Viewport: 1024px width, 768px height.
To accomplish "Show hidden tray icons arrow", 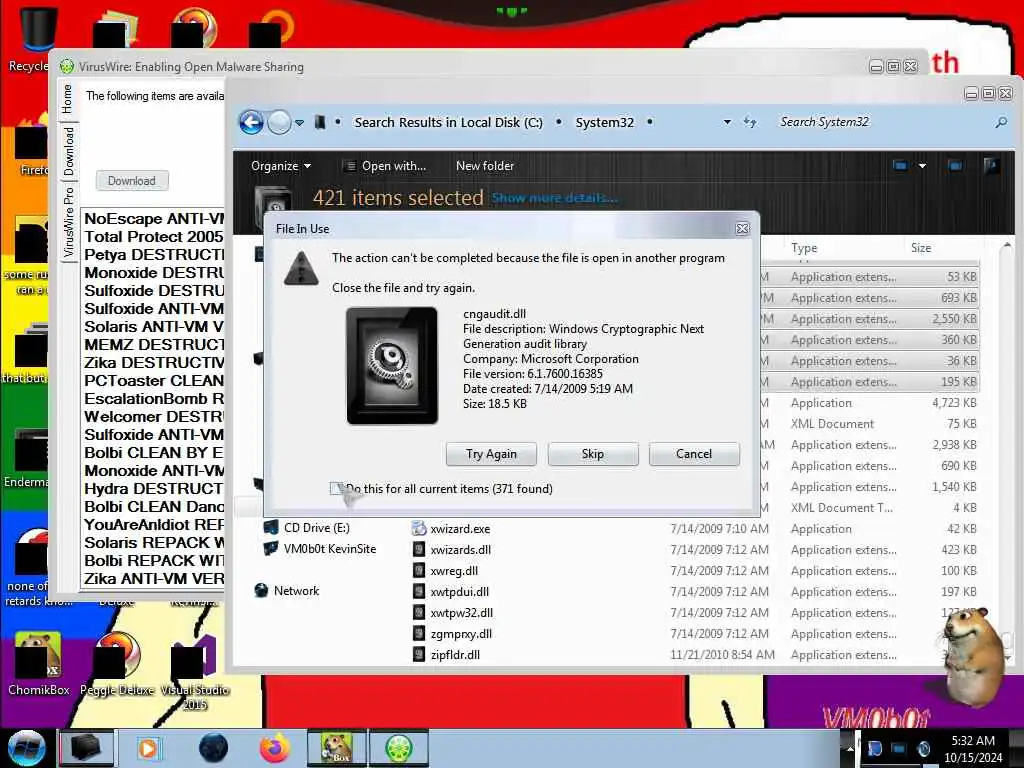I will pos(850,748).
